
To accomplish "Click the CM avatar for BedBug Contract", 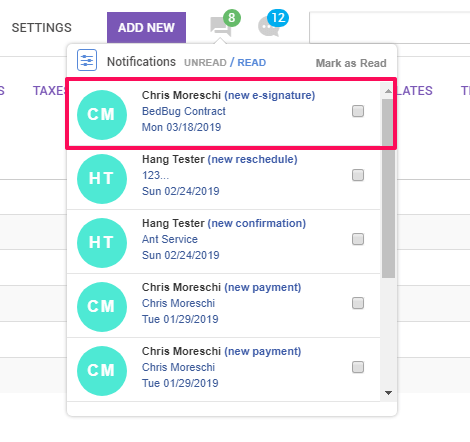I will 102,115.
